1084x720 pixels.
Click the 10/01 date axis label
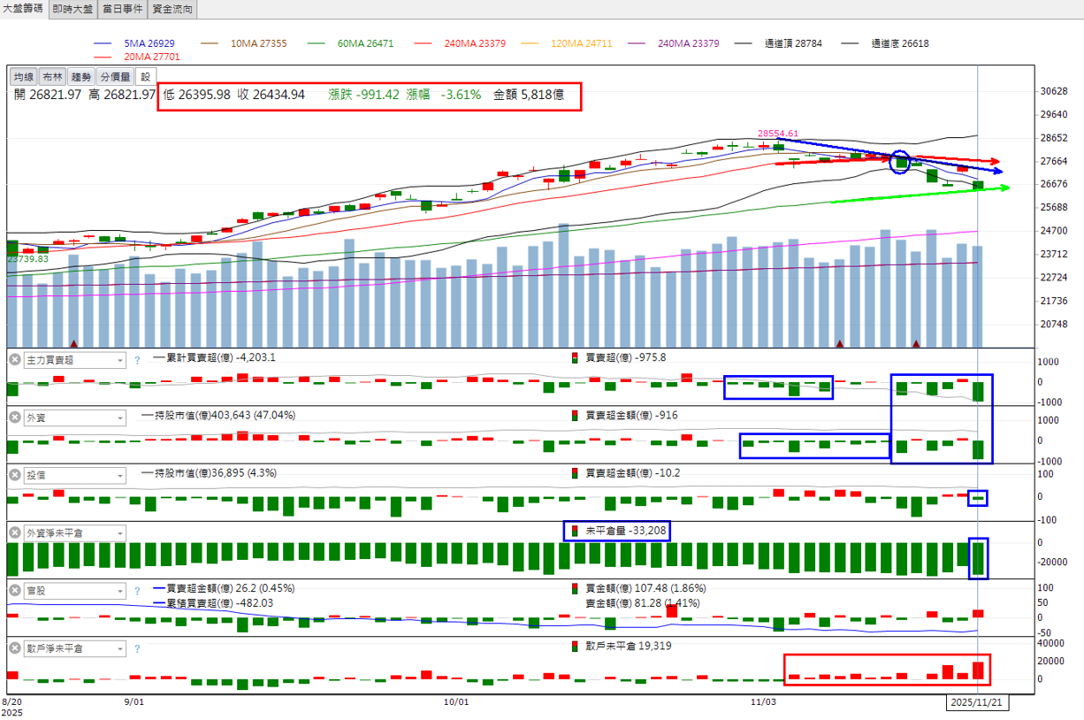pyautogui.click(x=456, y=702)
